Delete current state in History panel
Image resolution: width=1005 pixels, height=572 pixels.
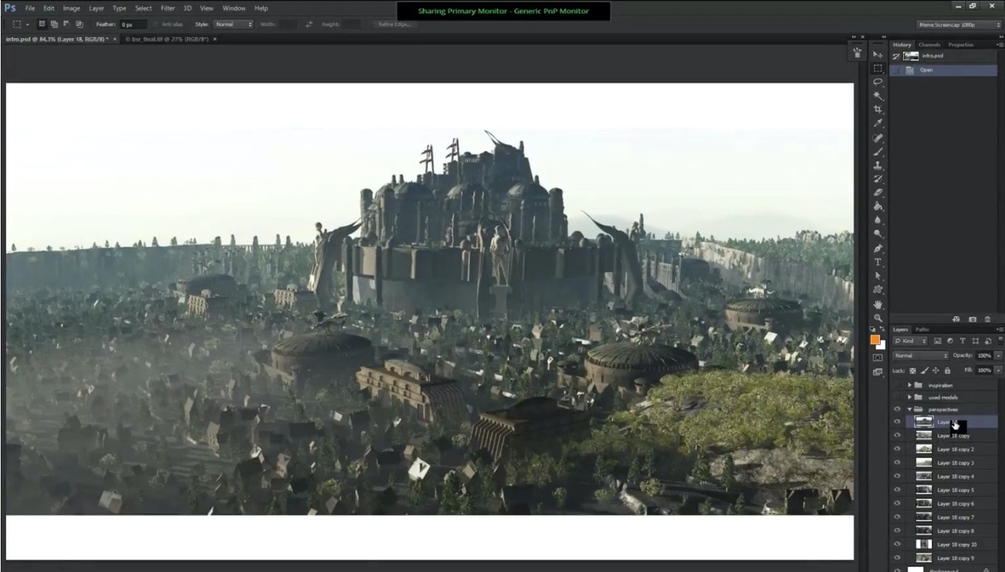pos(988,319)
